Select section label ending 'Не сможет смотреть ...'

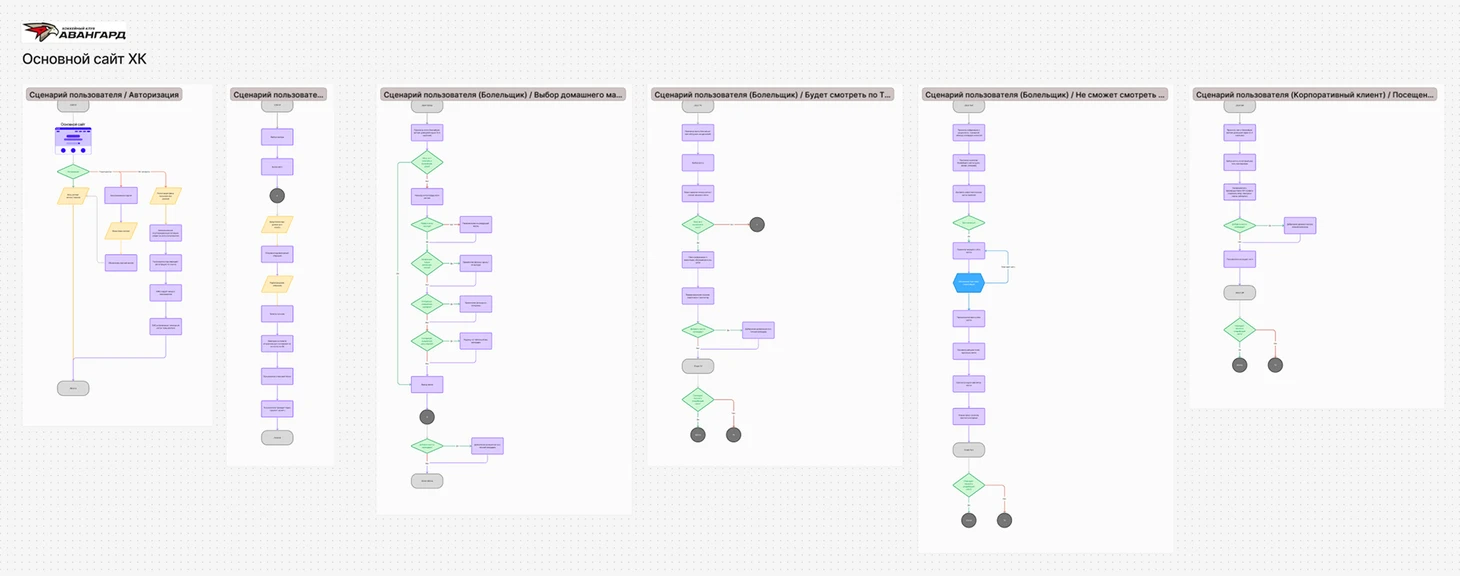pyautogui.click(x=1045, y=95)
